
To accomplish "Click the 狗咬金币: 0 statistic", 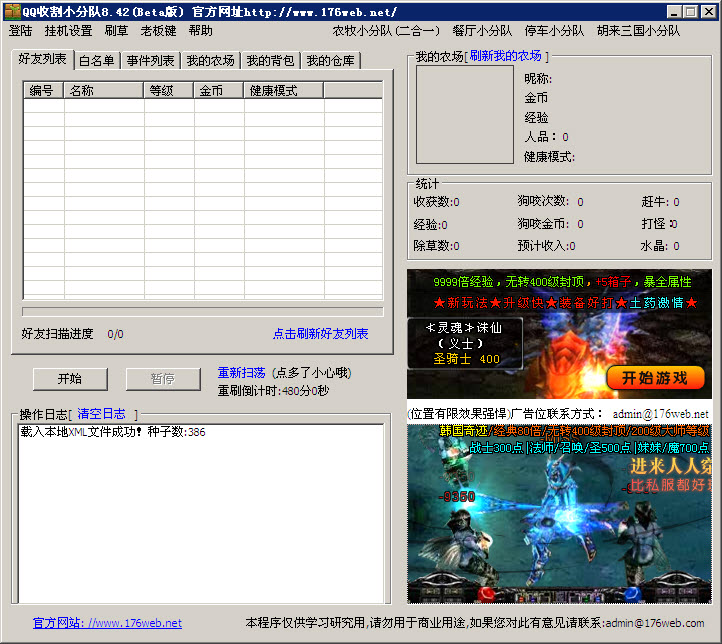I will click(550, 224).
